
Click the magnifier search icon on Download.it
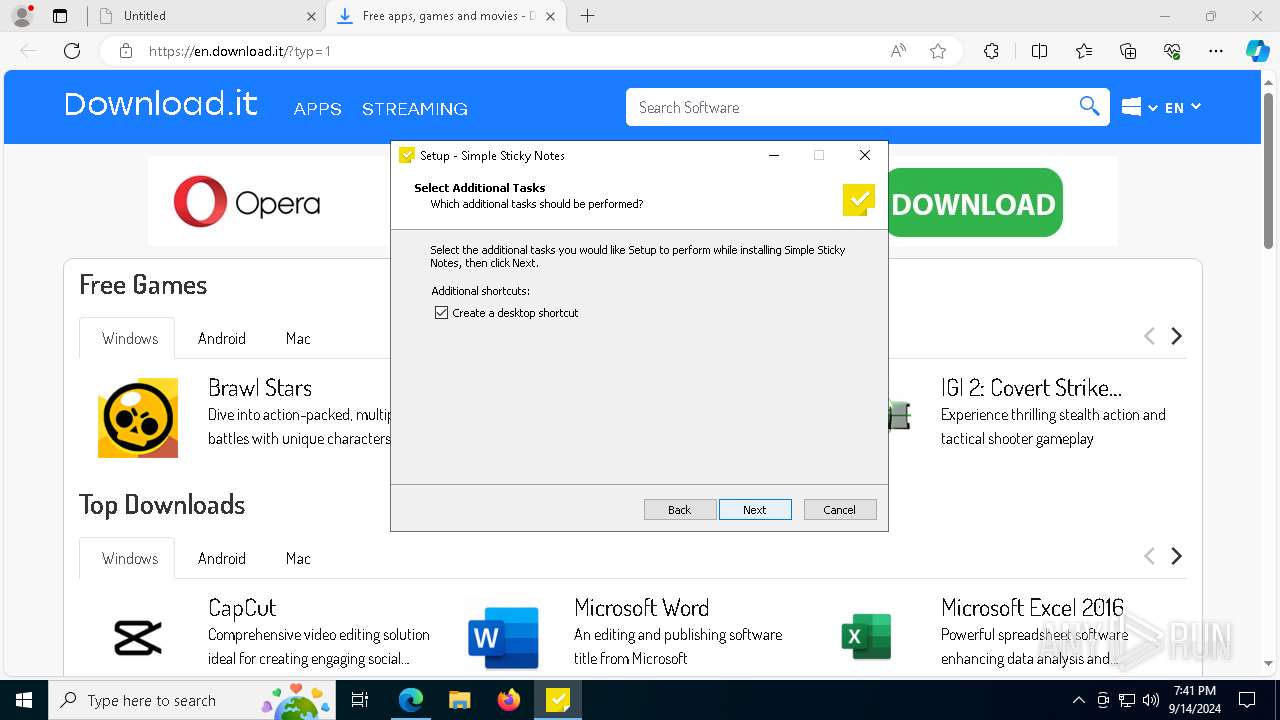click(x=1090, y=107)
